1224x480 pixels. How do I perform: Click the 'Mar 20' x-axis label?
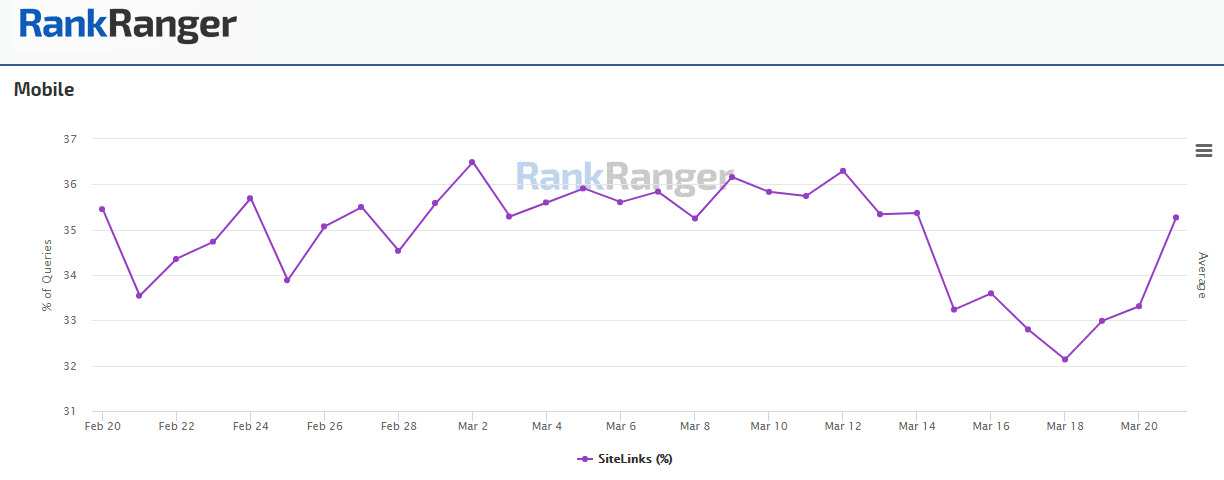coord(1138,426)
